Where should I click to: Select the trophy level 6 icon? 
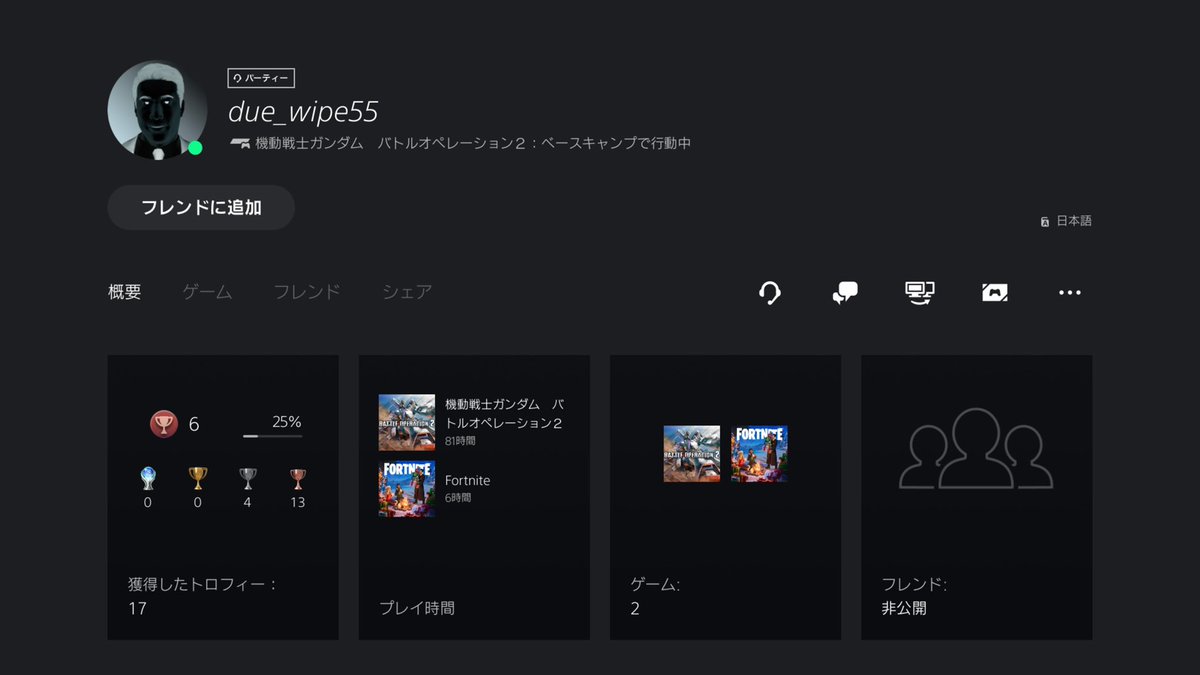click(x=163, y=424)
